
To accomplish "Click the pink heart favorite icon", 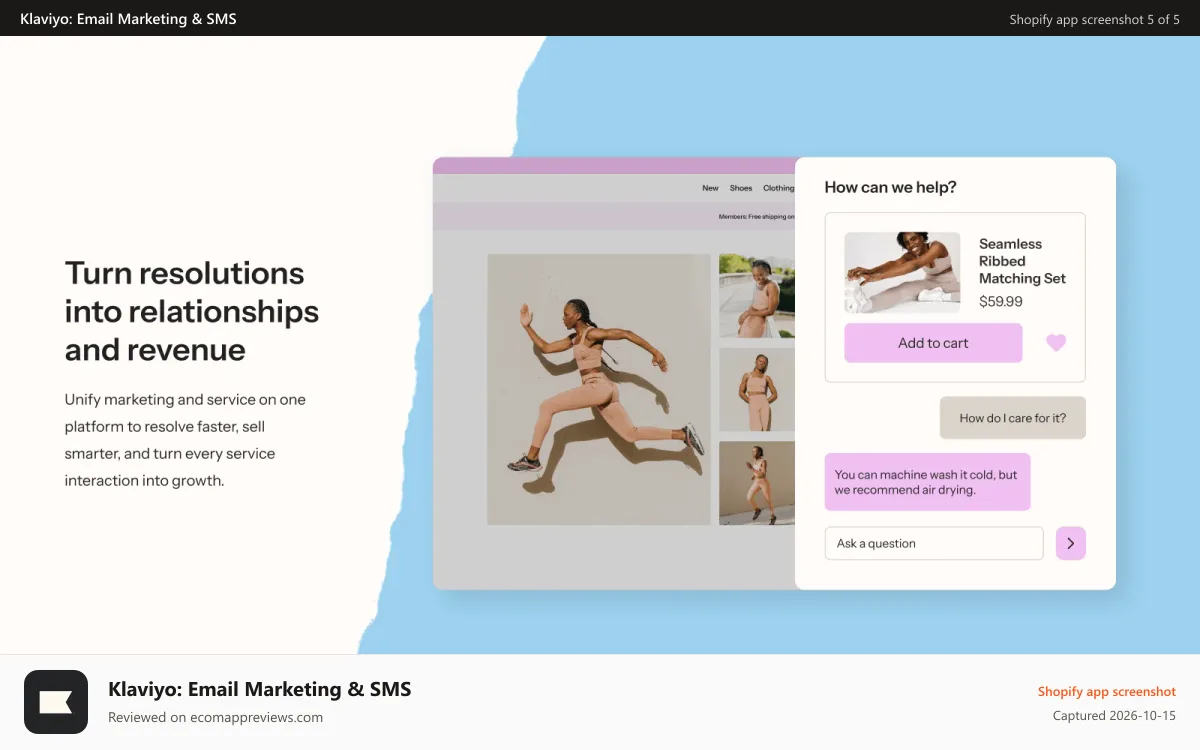I will [x=1056, y=343].
